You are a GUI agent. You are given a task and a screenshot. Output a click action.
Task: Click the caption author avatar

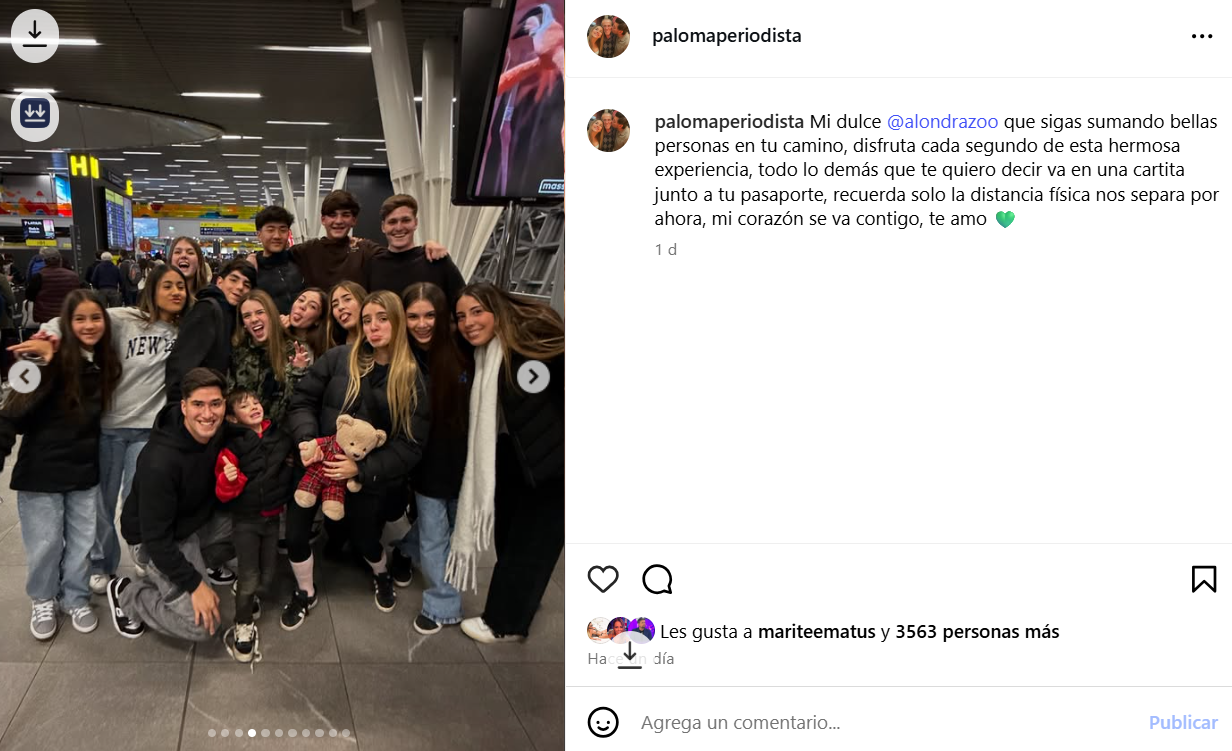pyautogui.click(x=608, y=130)
